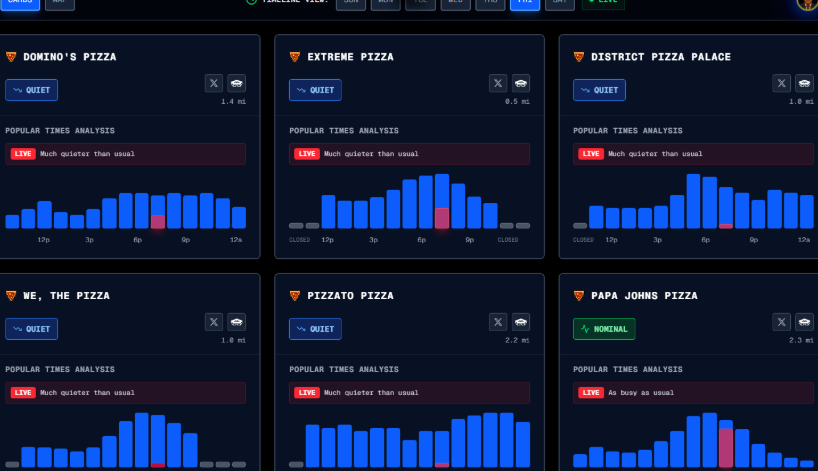Click the pizza slice icon beside Papa Johns Pizza
Screen dimensions: 818x471
[x=579, y=296]
